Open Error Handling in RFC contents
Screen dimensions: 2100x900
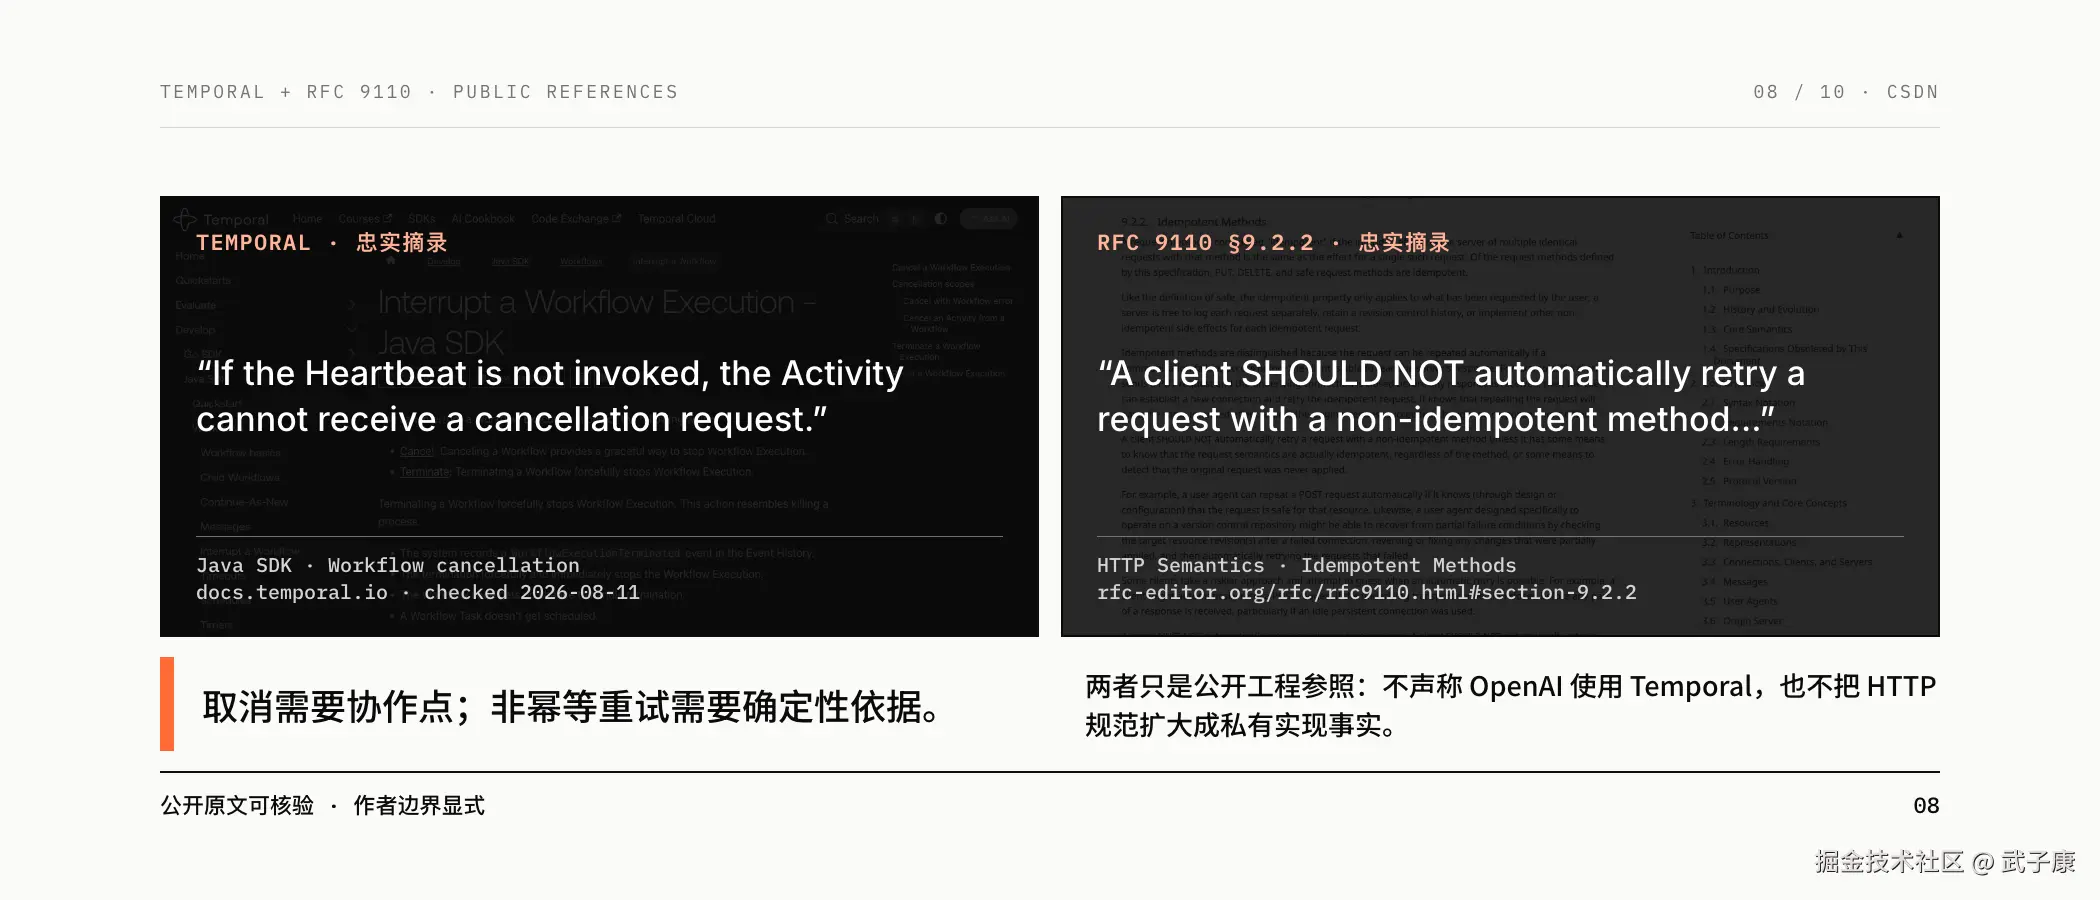coord(1755,462)
